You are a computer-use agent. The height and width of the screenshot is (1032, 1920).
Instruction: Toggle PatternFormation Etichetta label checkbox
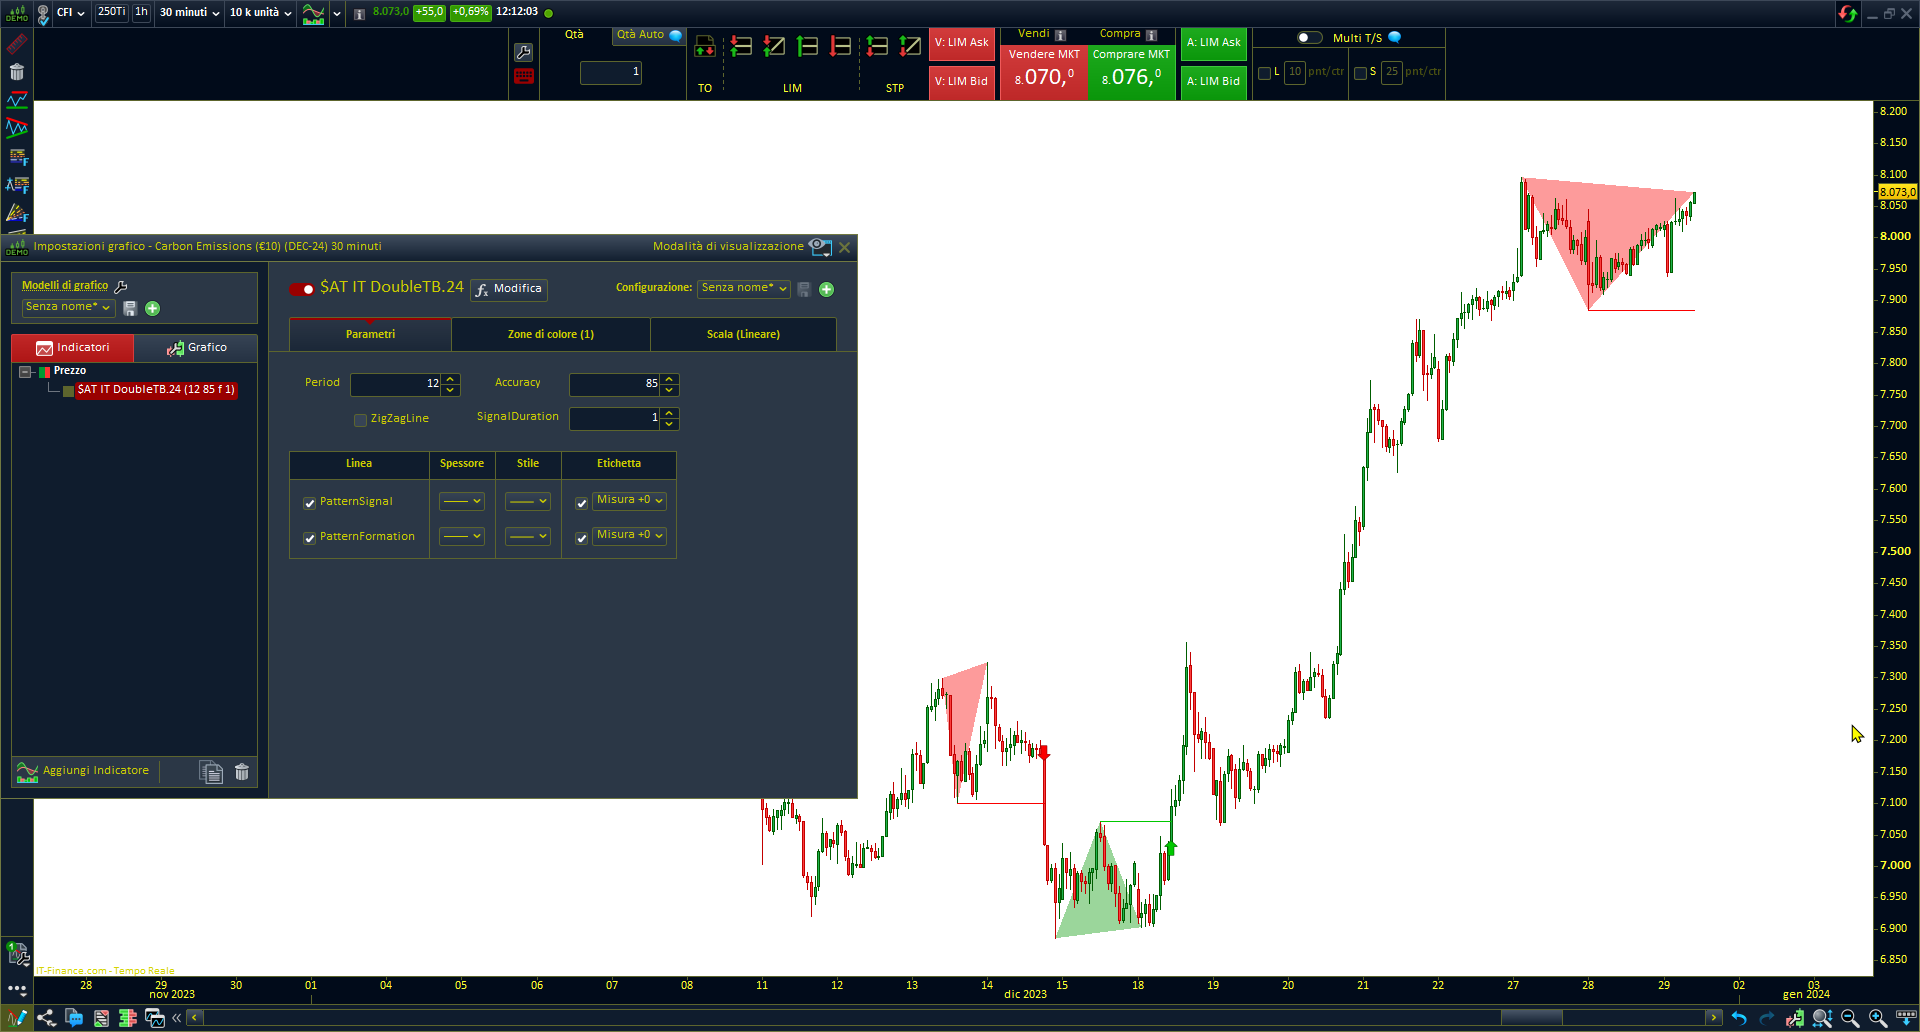(582, 537)
